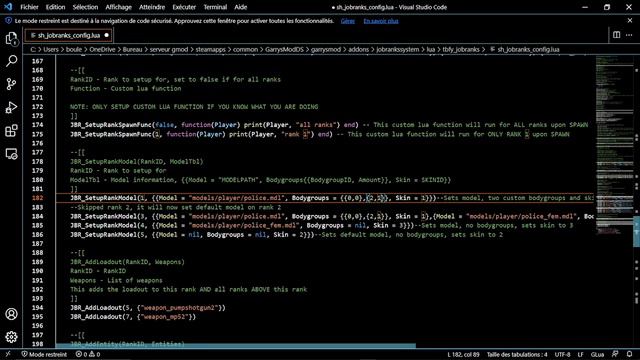Image resolution: width=640 pixels, height=360 pixels.
Task: Expand the jobrankssystem breadcrumb
Action: pos(398,49)
